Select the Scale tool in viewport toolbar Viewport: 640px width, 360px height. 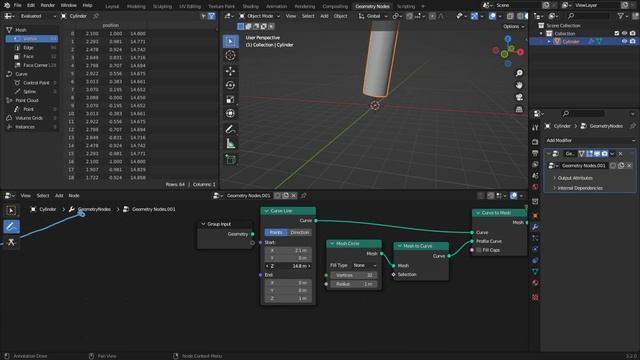[x=230, y=99]
